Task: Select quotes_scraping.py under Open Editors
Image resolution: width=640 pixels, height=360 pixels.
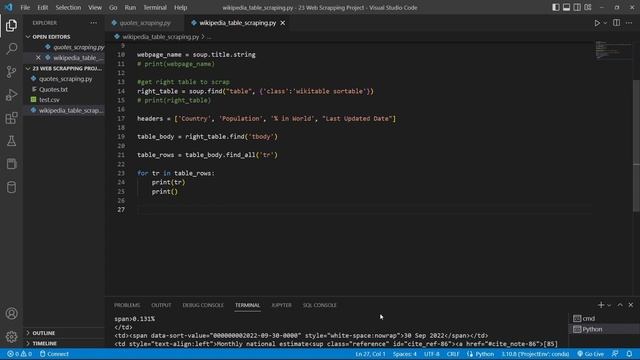Action: (x=64, y=47)
